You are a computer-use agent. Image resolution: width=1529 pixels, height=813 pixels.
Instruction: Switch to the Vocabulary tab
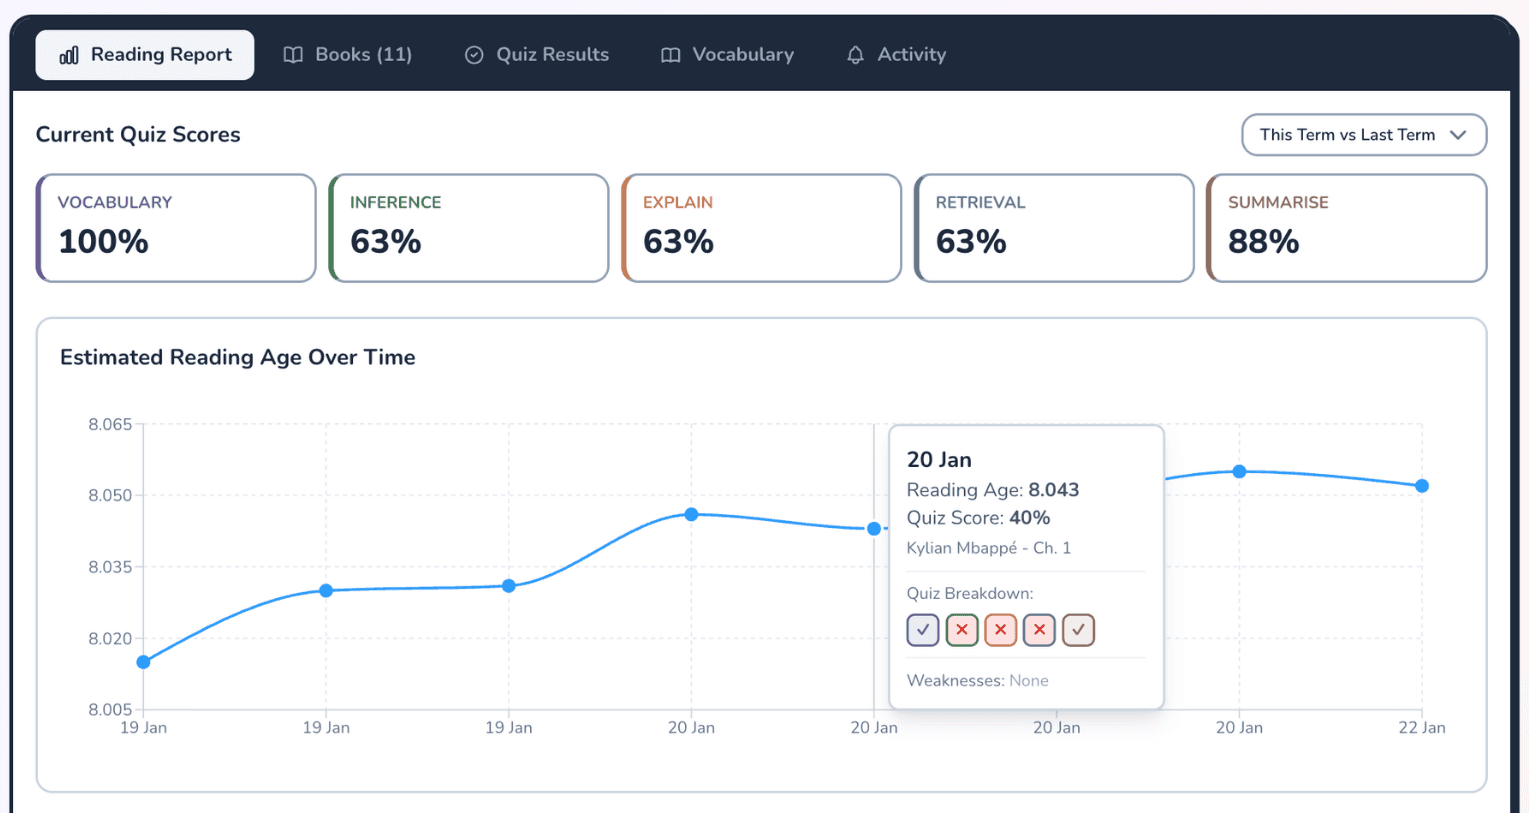727,55
